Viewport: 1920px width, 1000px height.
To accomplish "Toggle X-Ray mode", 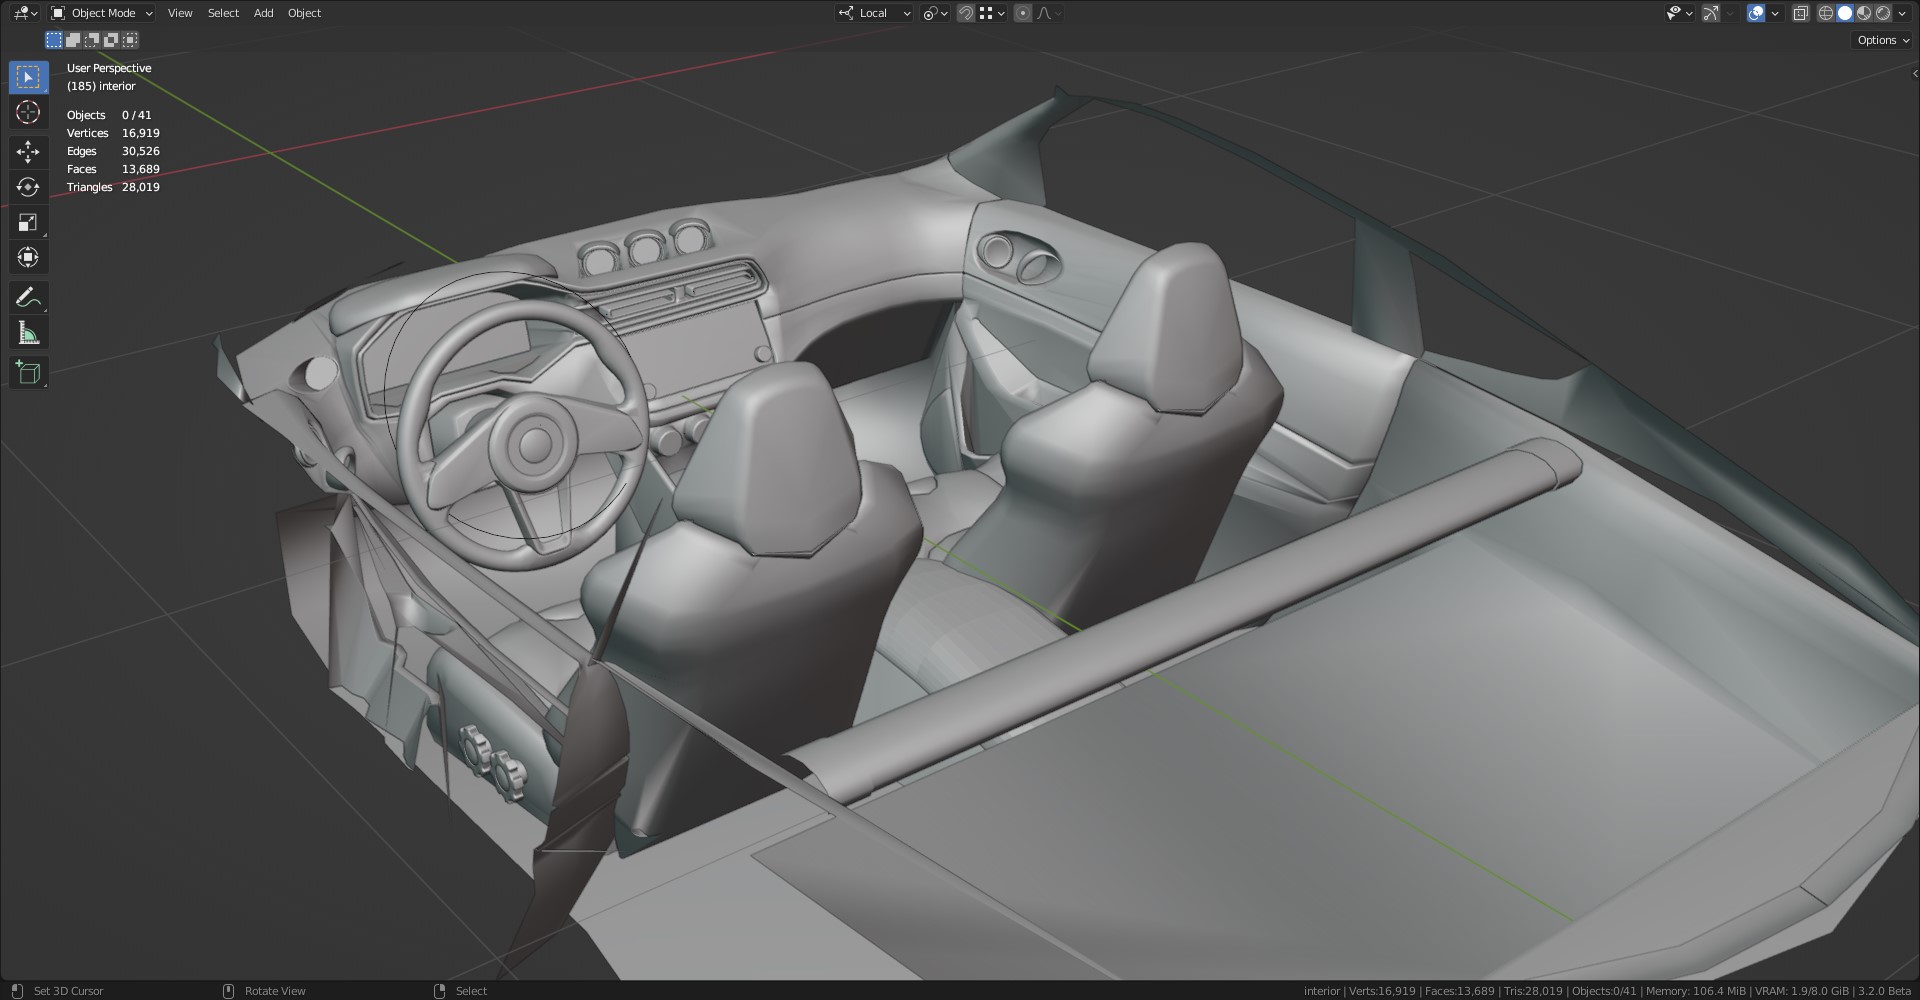I will click(1801, 13).
